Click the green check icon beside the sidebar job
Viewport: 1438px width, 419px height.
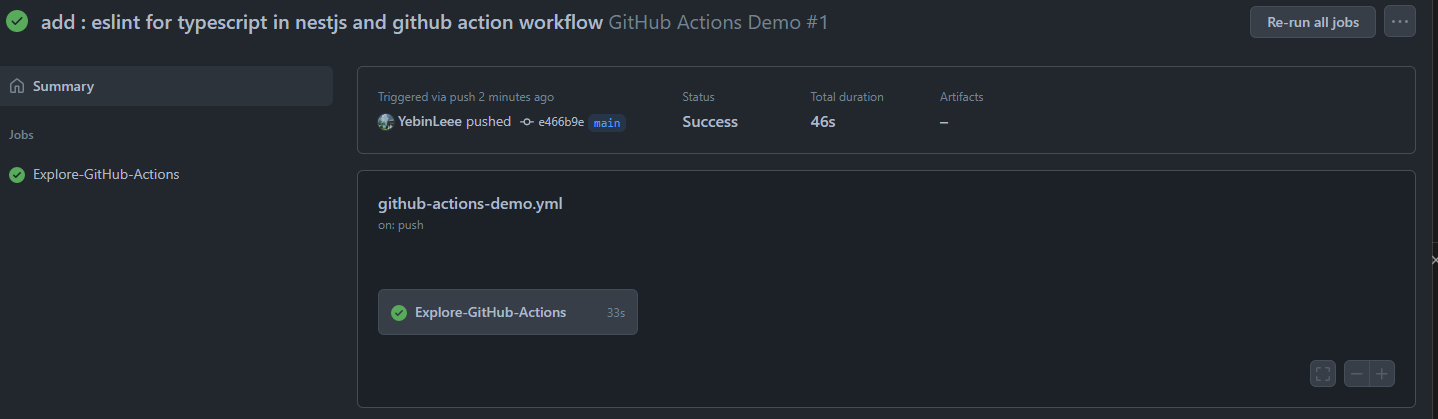pyautogui.click(x=17, y=175)
